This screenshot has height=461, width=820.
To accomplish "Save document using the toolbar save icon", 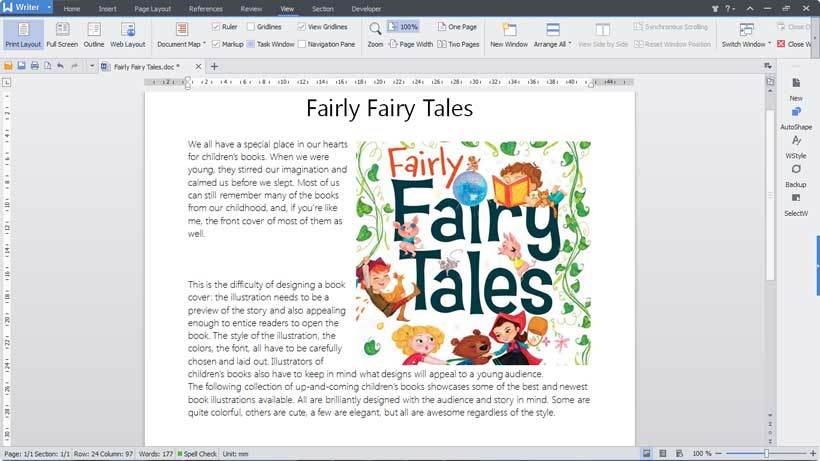I will 21,66.
